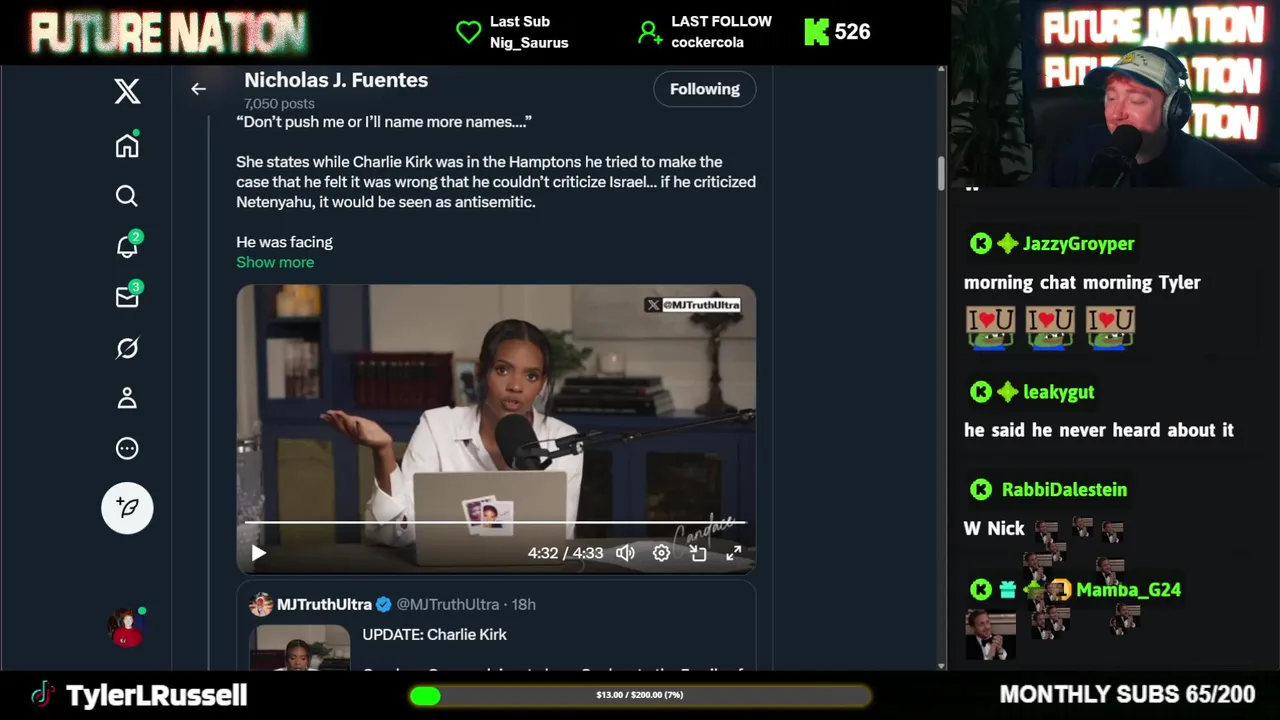
Task: Open Notifications bell with 2 badge
Action: [128, 245]
